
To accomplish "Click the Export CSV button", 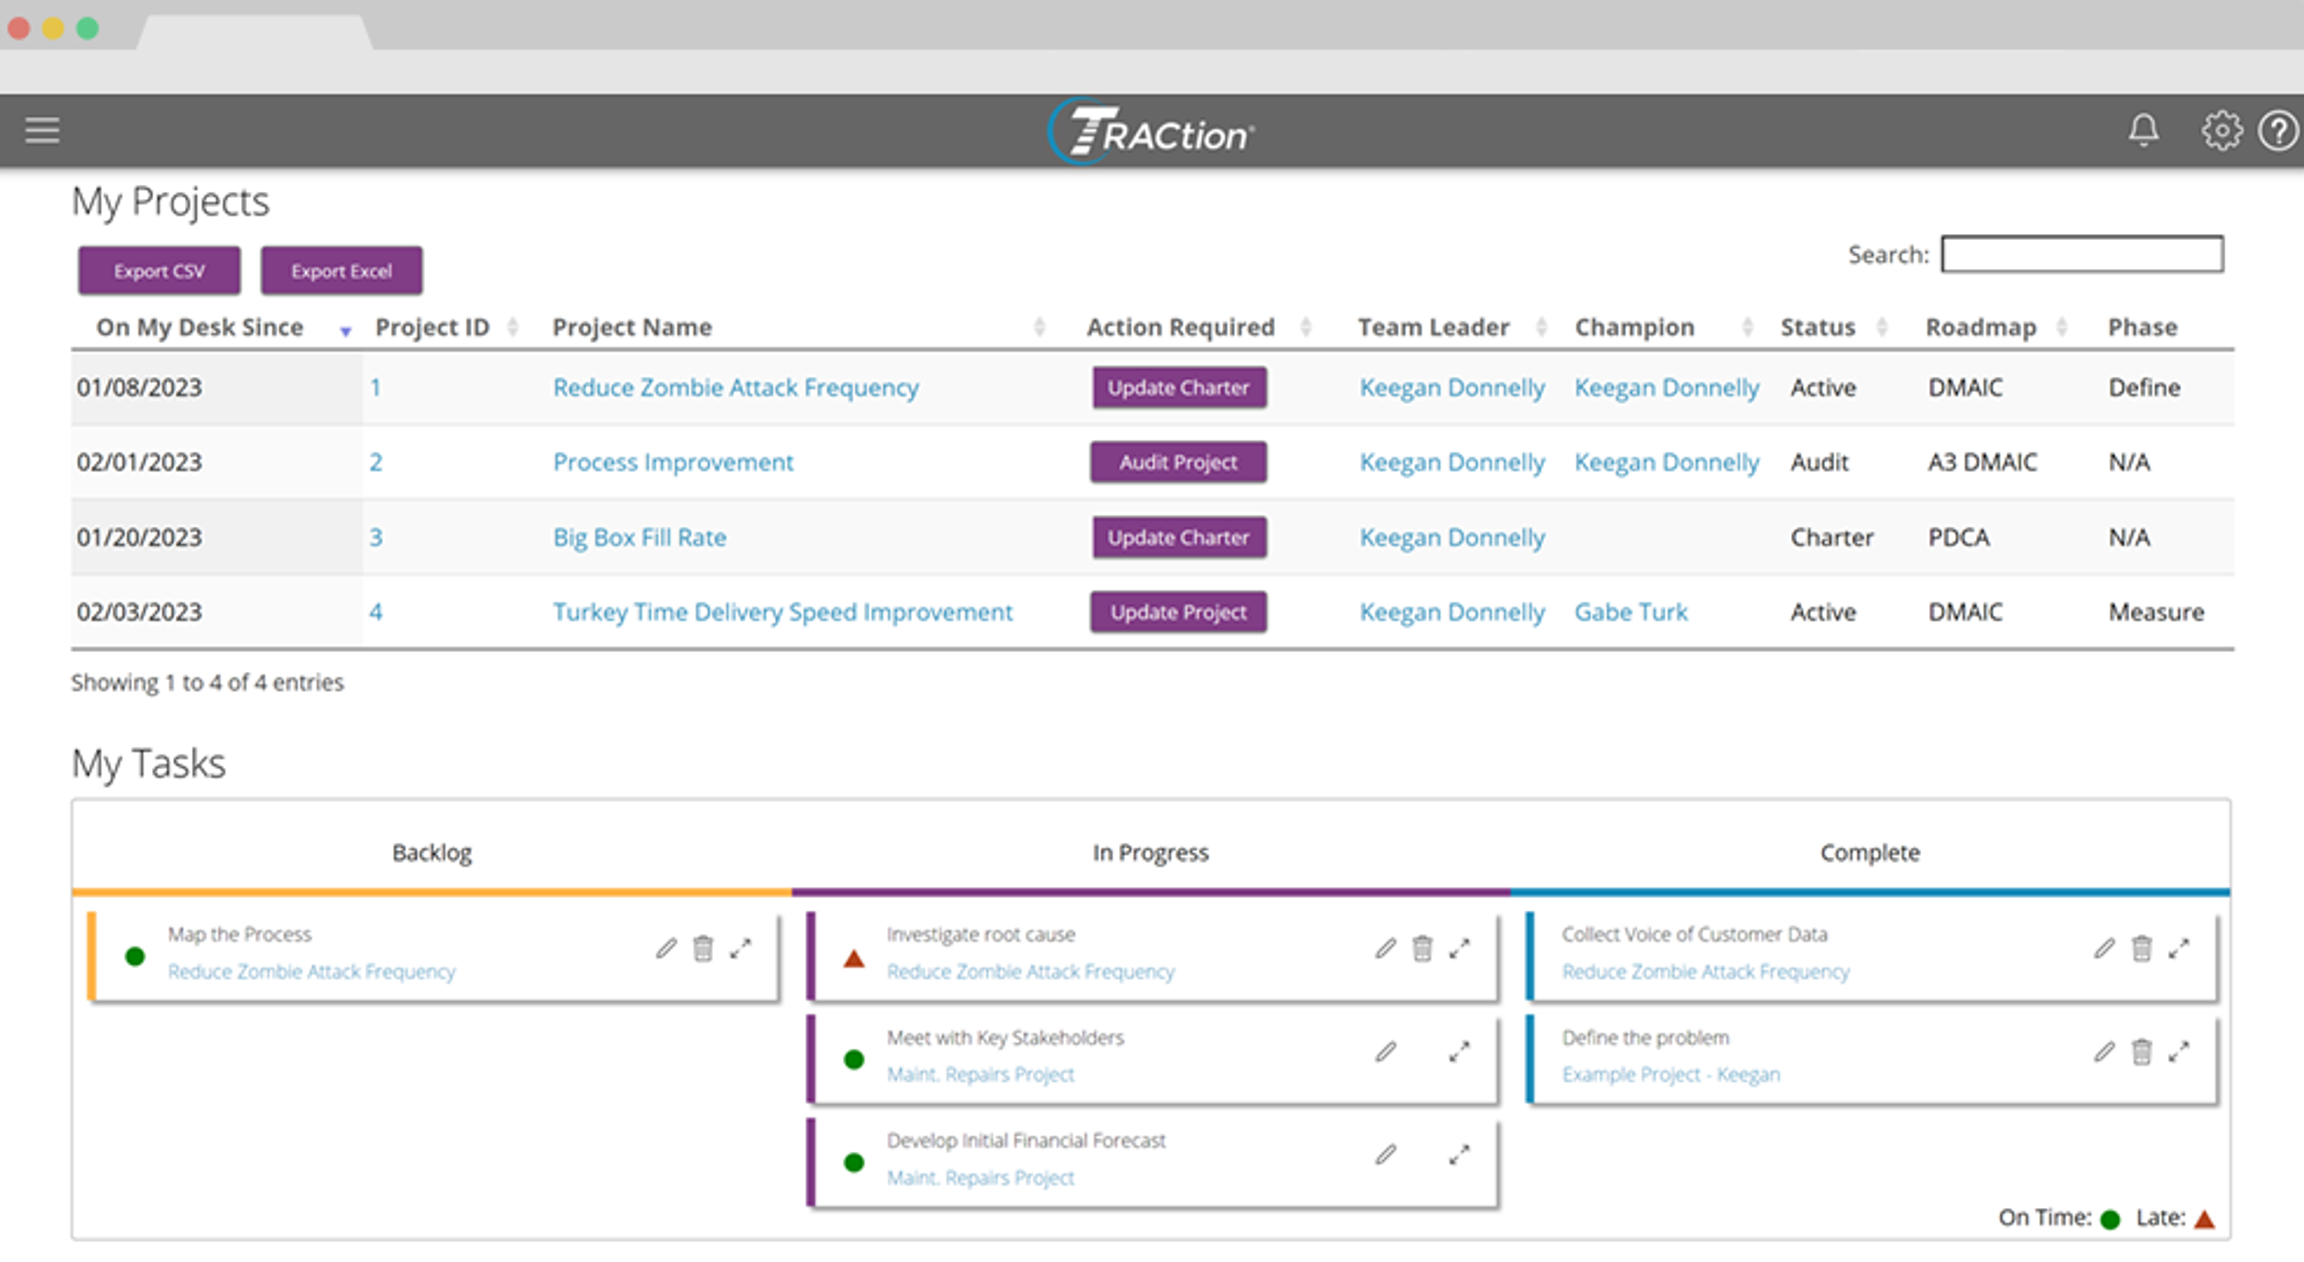I will 159,271.
